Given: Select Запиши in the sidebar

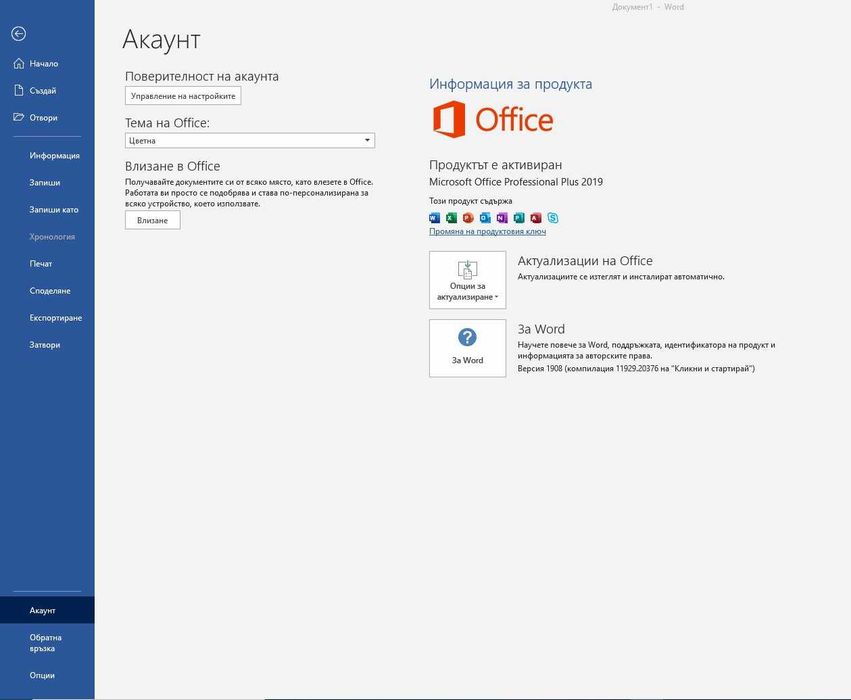Looking at the screenshot, I should coord(47,183).
